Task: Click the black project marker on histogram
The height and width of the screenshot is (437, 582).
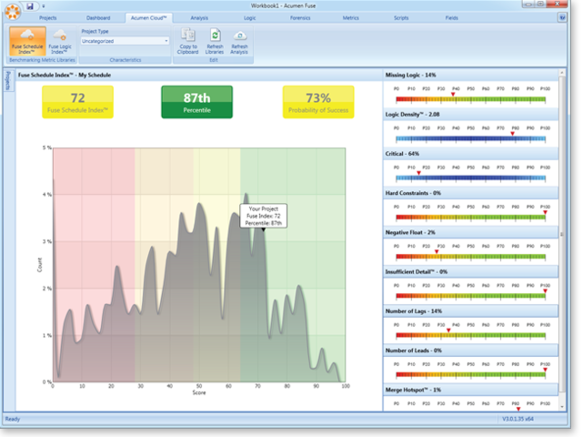Action: point(264,230)
